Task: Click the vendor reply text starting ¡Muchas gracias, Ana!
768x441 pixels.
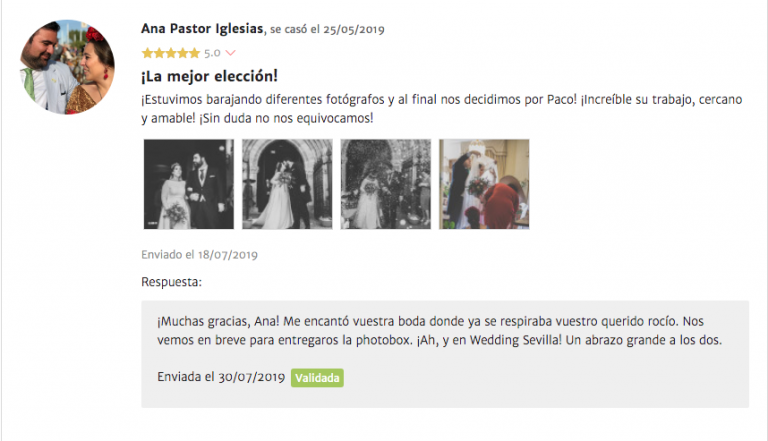Action: tap(440, 331)
